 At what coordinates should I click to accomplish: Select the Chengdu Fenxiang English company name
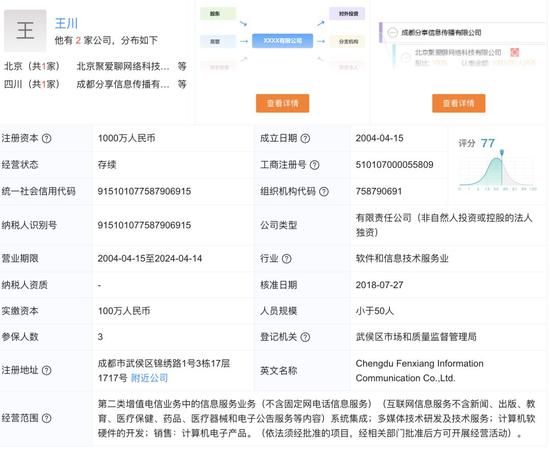pyautogui.click(x=420, y=371)
